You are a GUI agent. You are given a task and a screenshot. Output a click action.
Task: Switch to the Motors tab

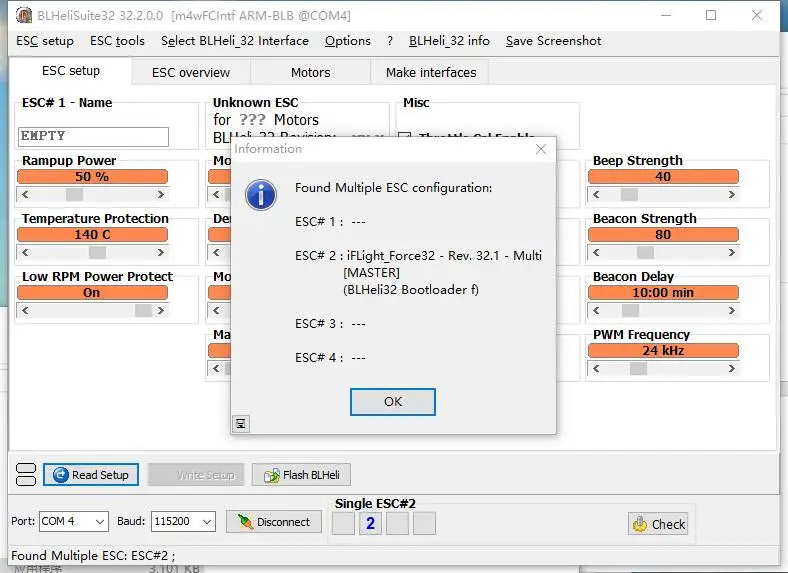311,72
